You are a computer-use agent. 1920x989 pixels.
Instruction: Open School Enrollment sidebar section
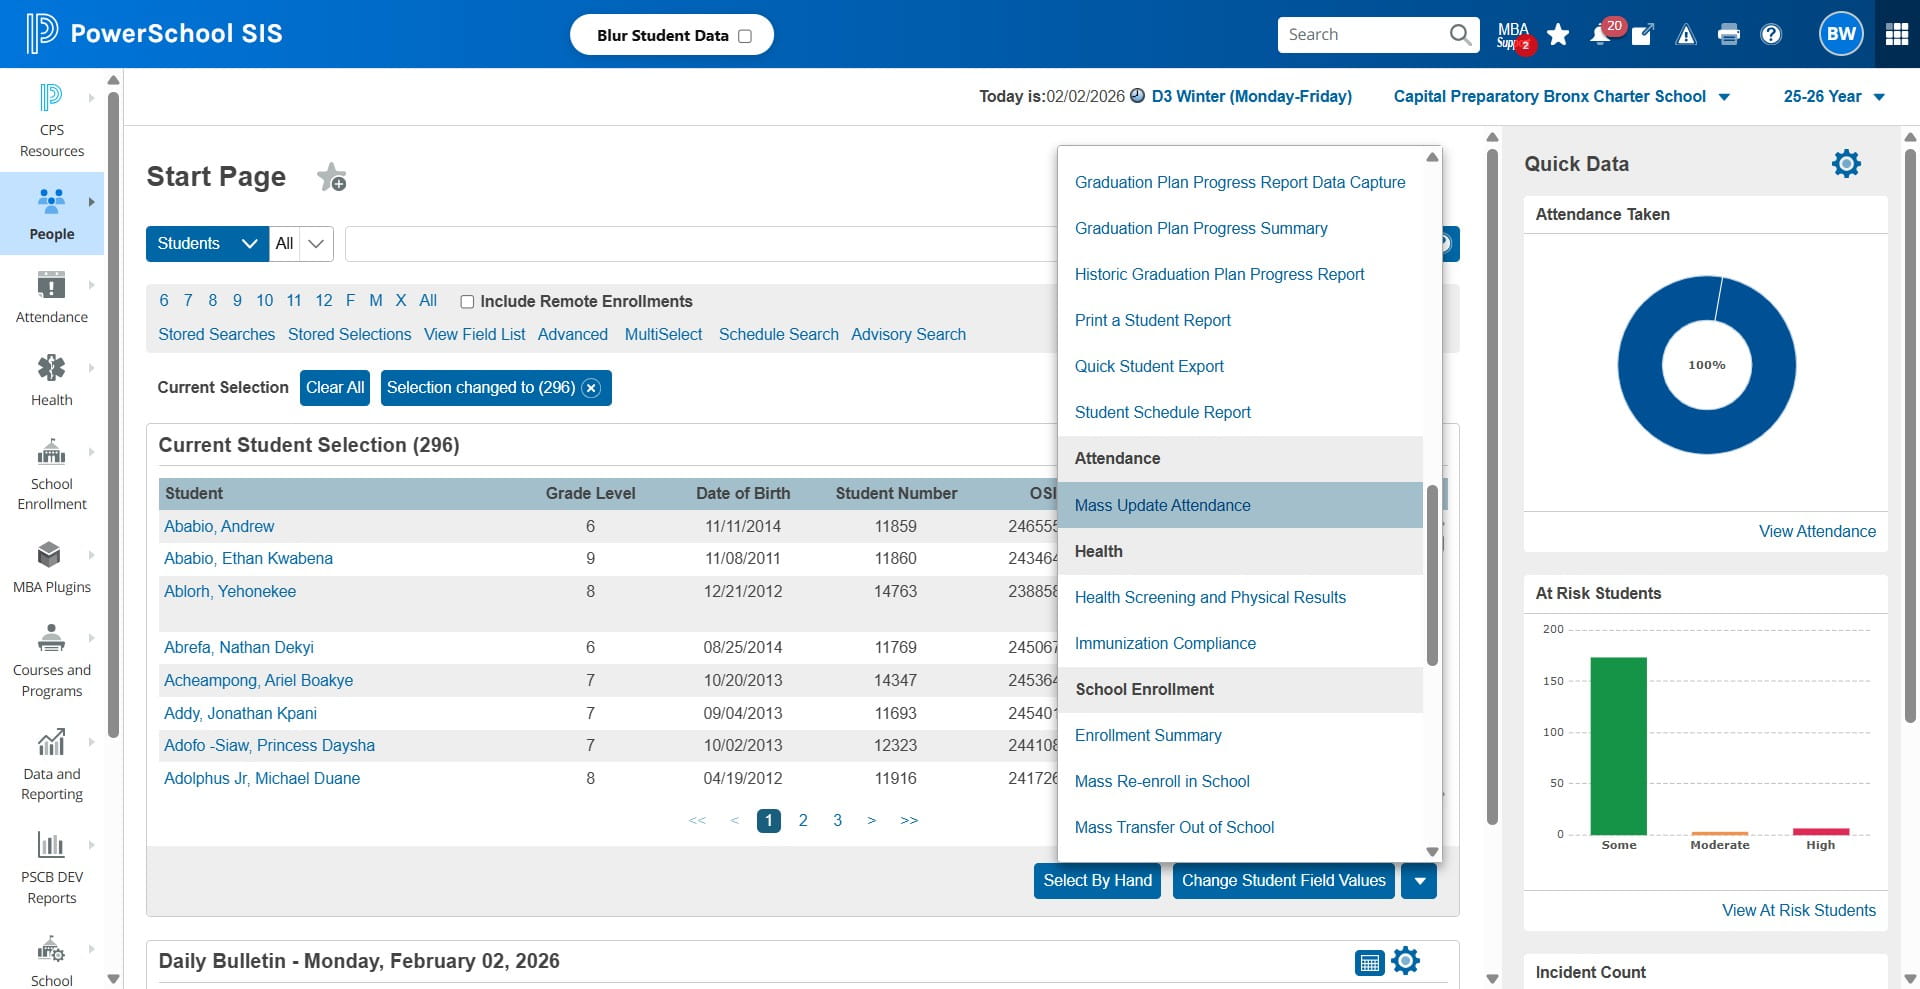(51, 474)
